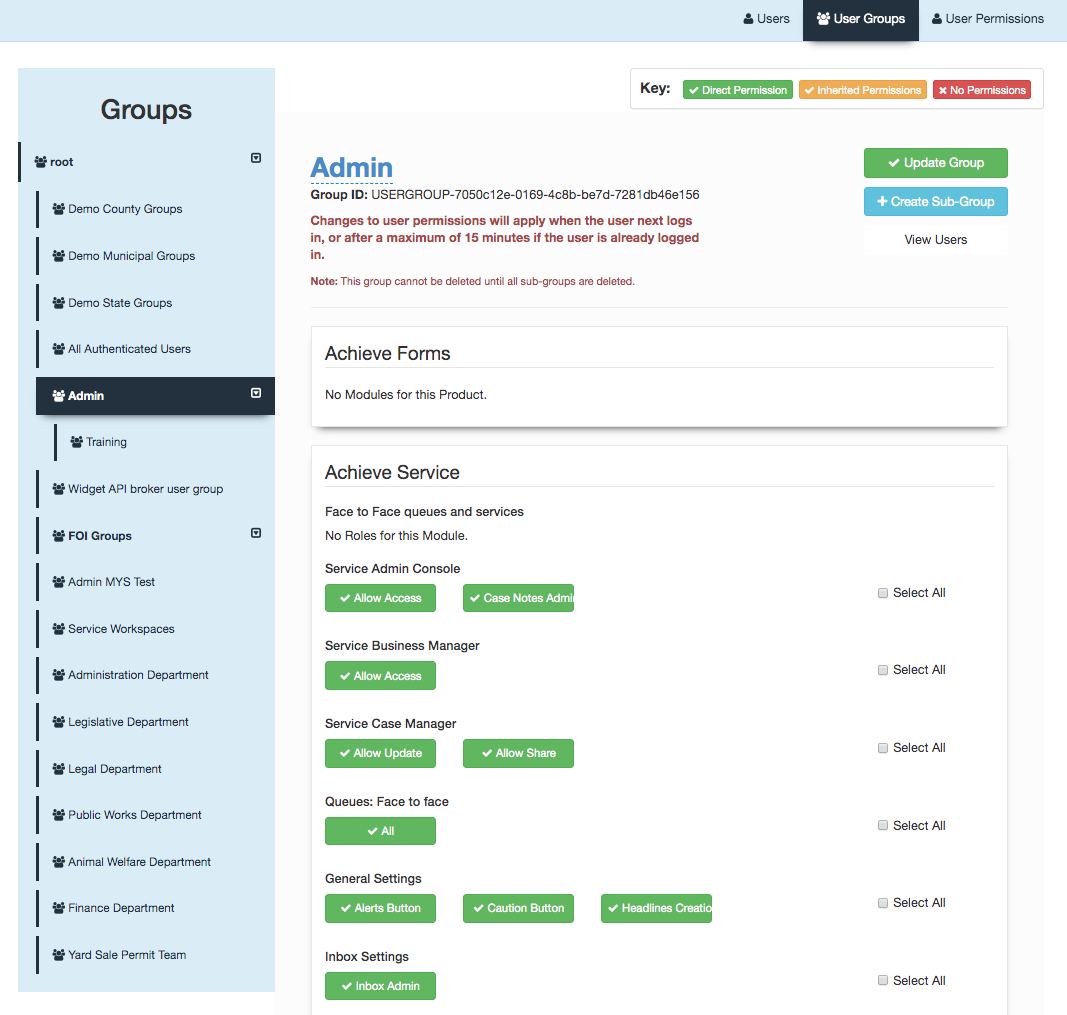Open the Users tab

click(766, 18)
